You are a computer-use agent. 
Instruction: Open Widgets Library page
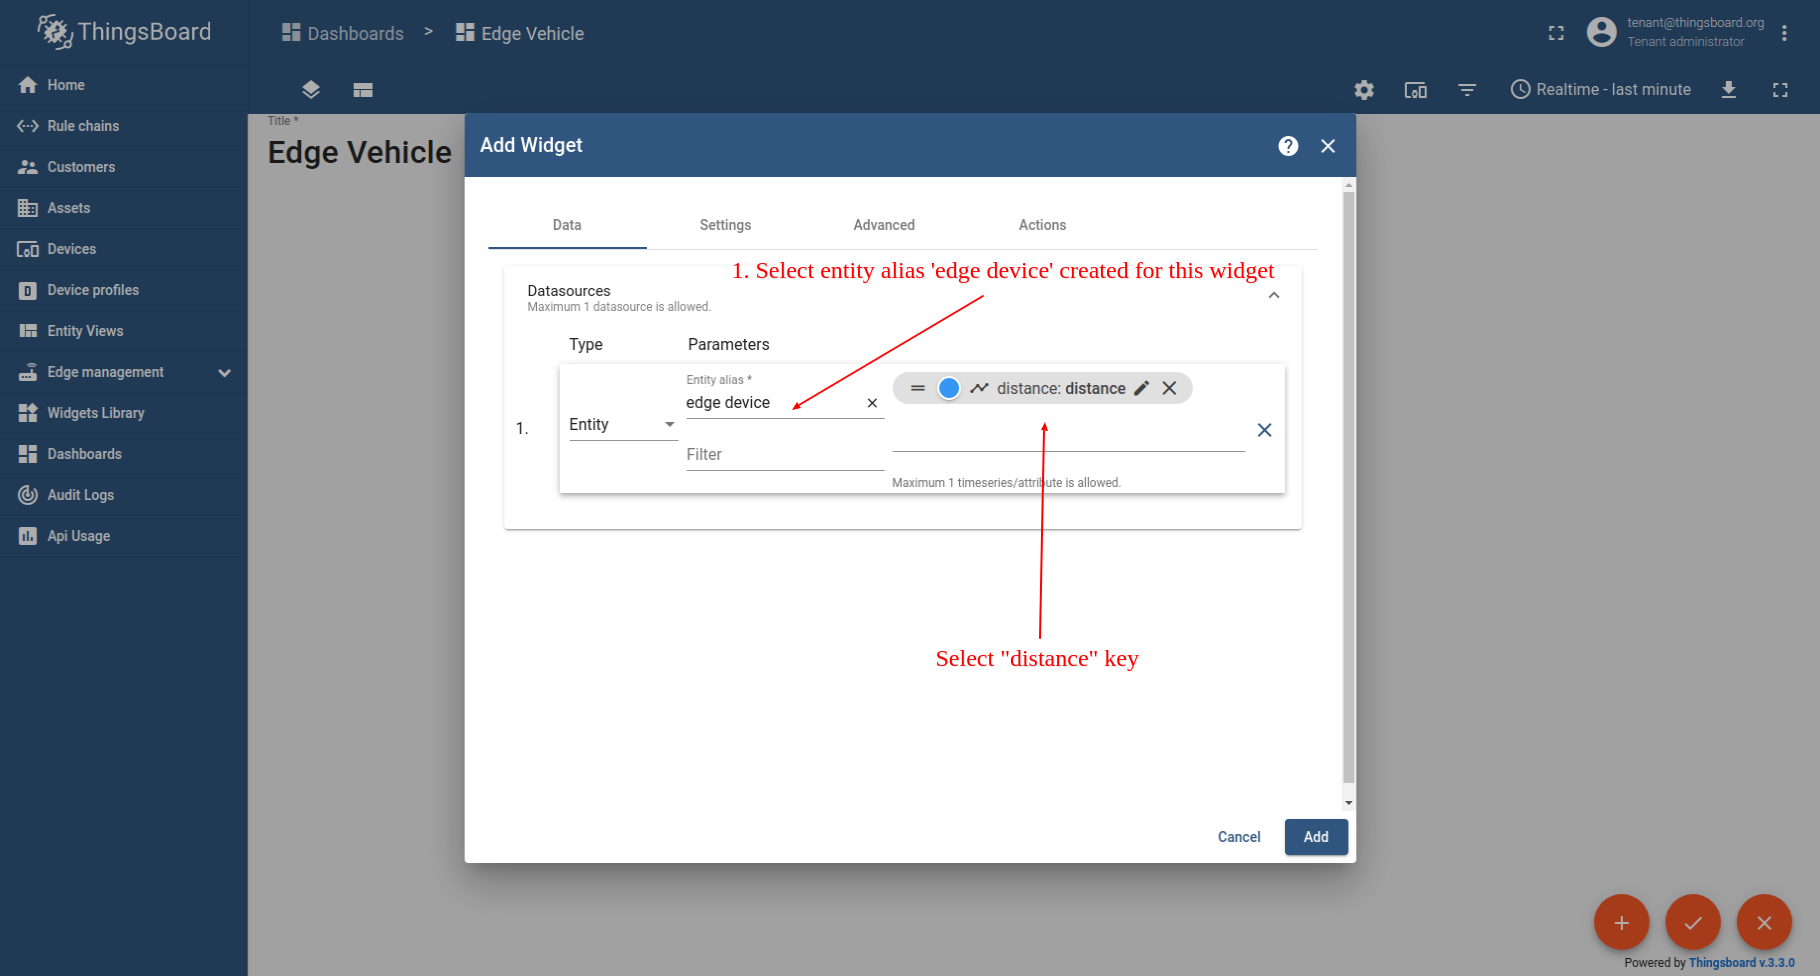pos(124,413)
